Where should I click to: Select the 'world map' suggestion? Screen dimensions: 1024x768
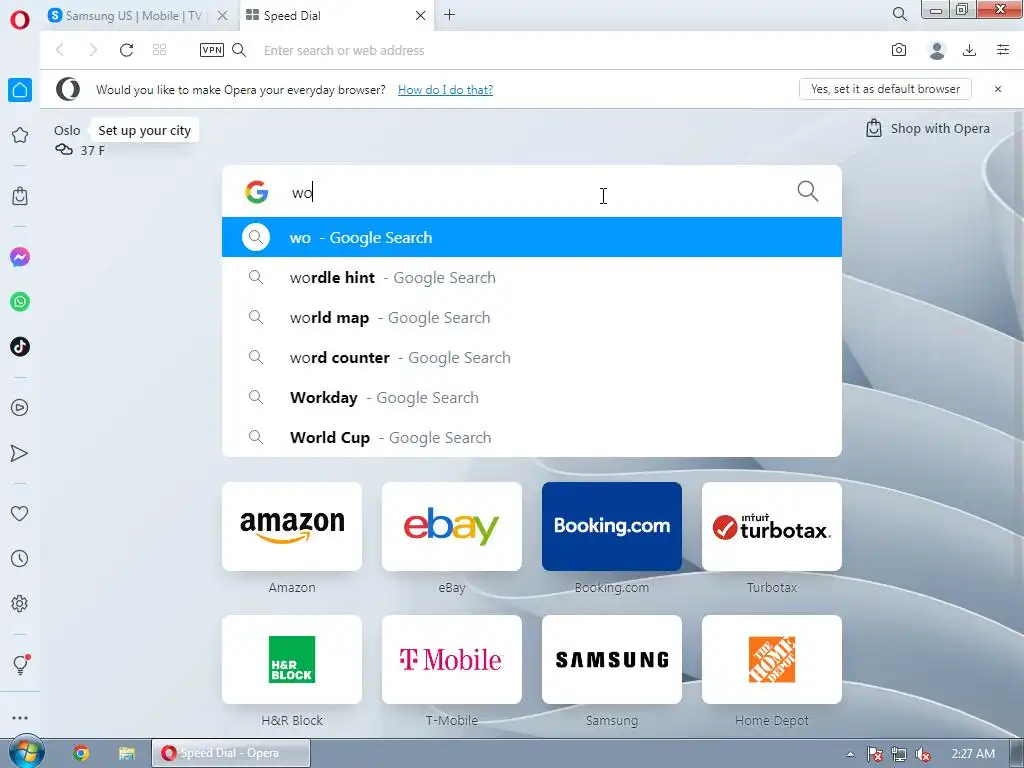[x=532, y=317]
